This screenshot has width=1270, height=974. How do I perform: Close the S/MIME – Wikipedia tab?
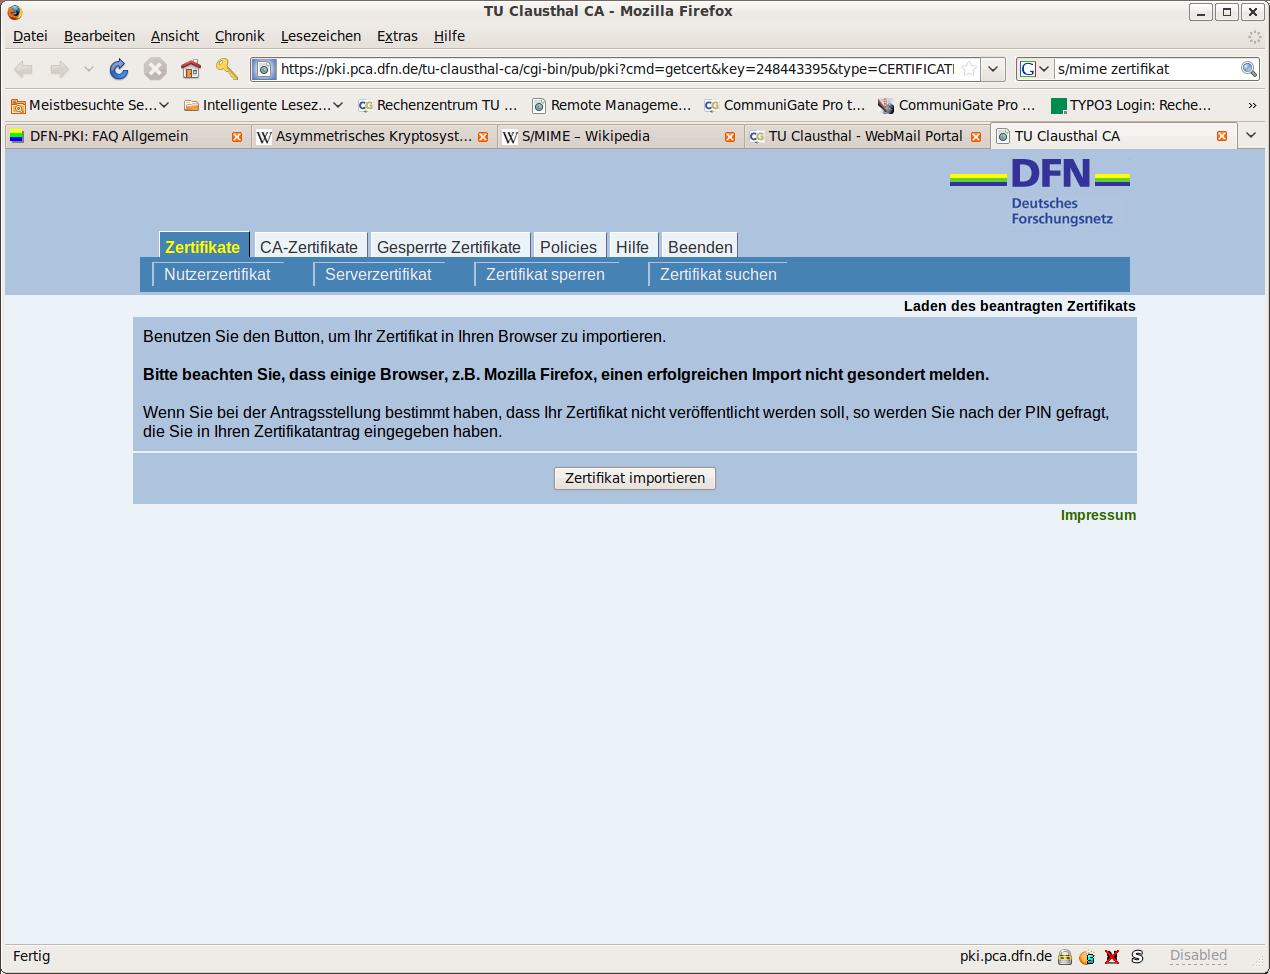730,137
